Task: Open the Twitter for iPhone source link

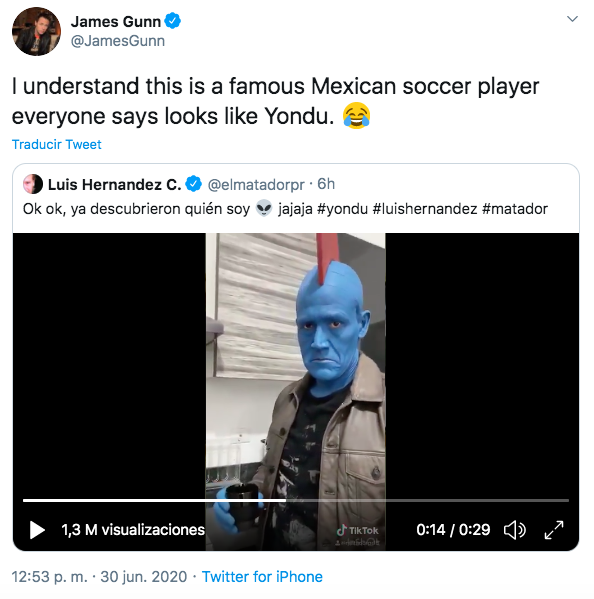Action: pyautogui.click(x=262, y=577)
